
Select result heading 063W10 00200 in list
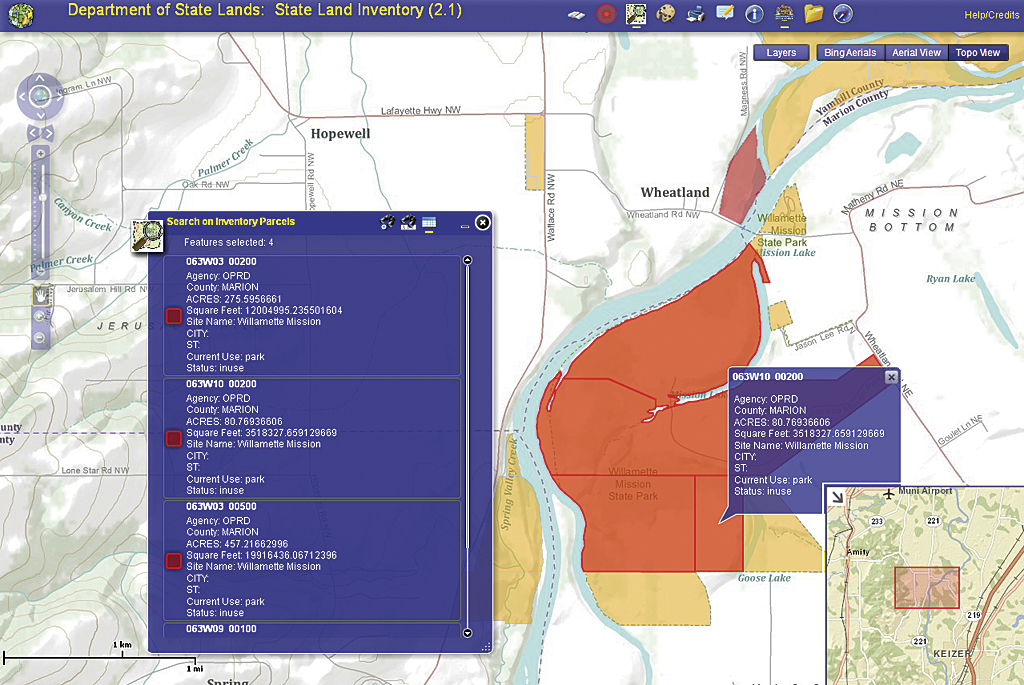click(221, 384)
